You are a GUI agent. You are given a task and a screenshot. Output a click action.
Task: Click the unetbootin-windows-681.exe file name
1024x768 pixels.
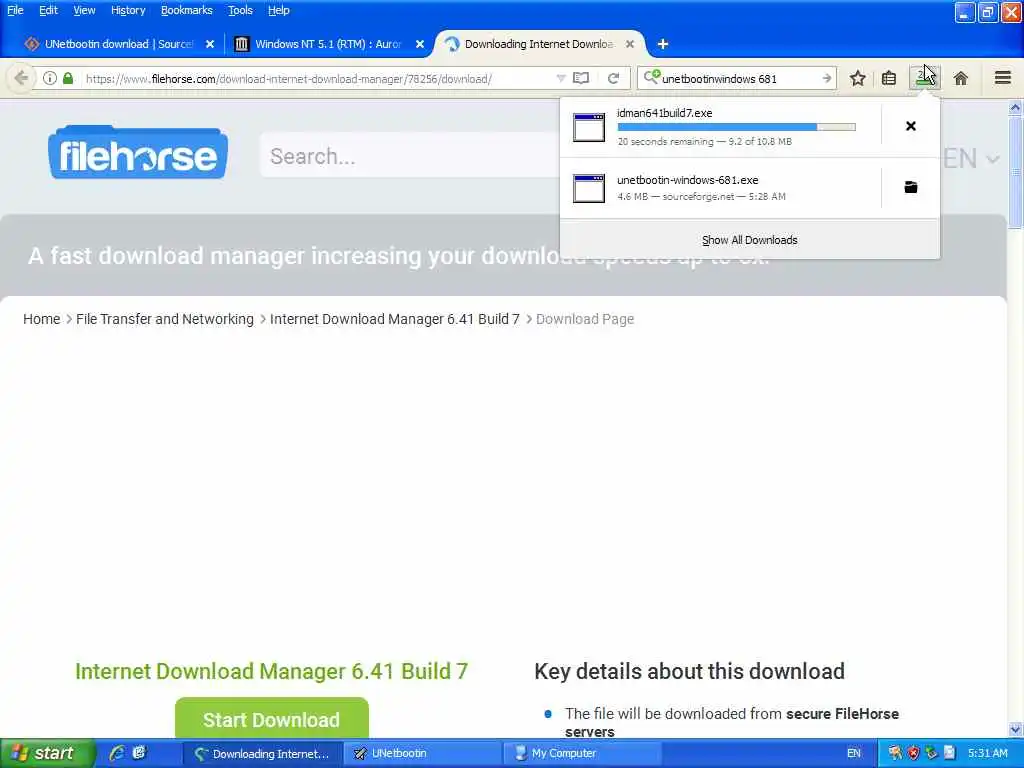coord(687,180)
